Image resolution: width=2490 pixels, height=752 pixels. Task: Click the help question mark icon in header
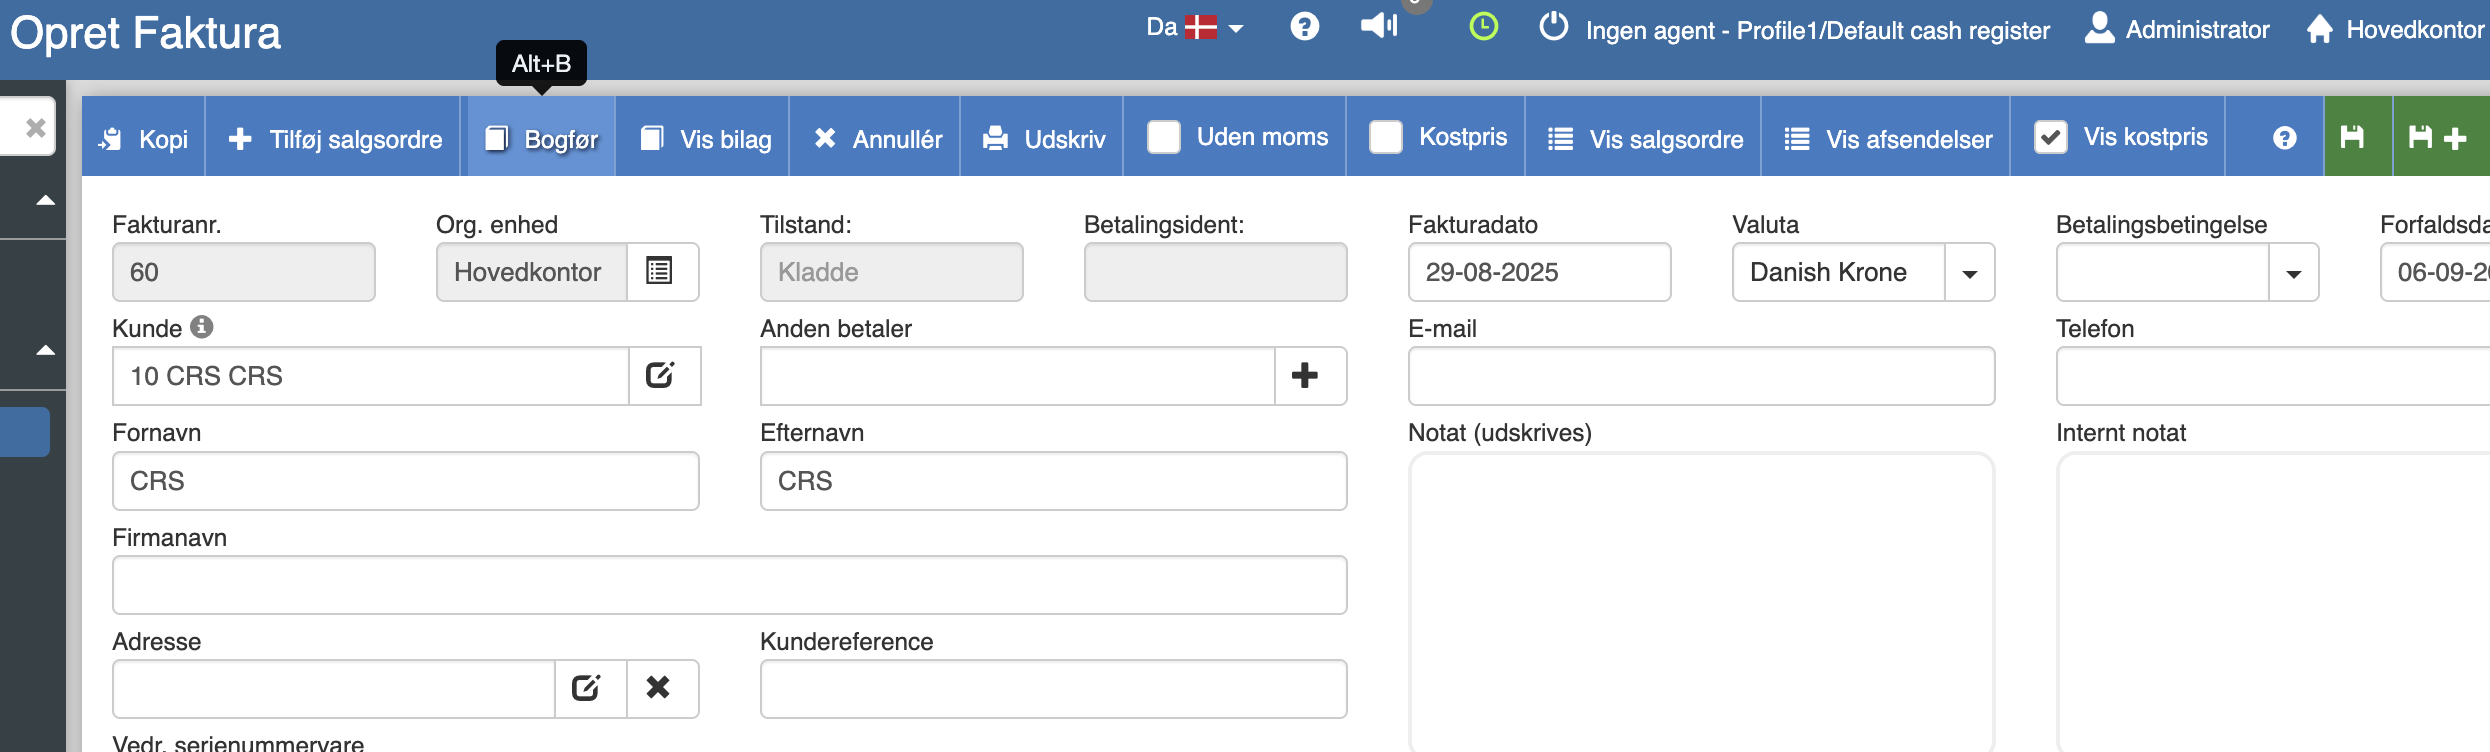(x=1304, y=27)
